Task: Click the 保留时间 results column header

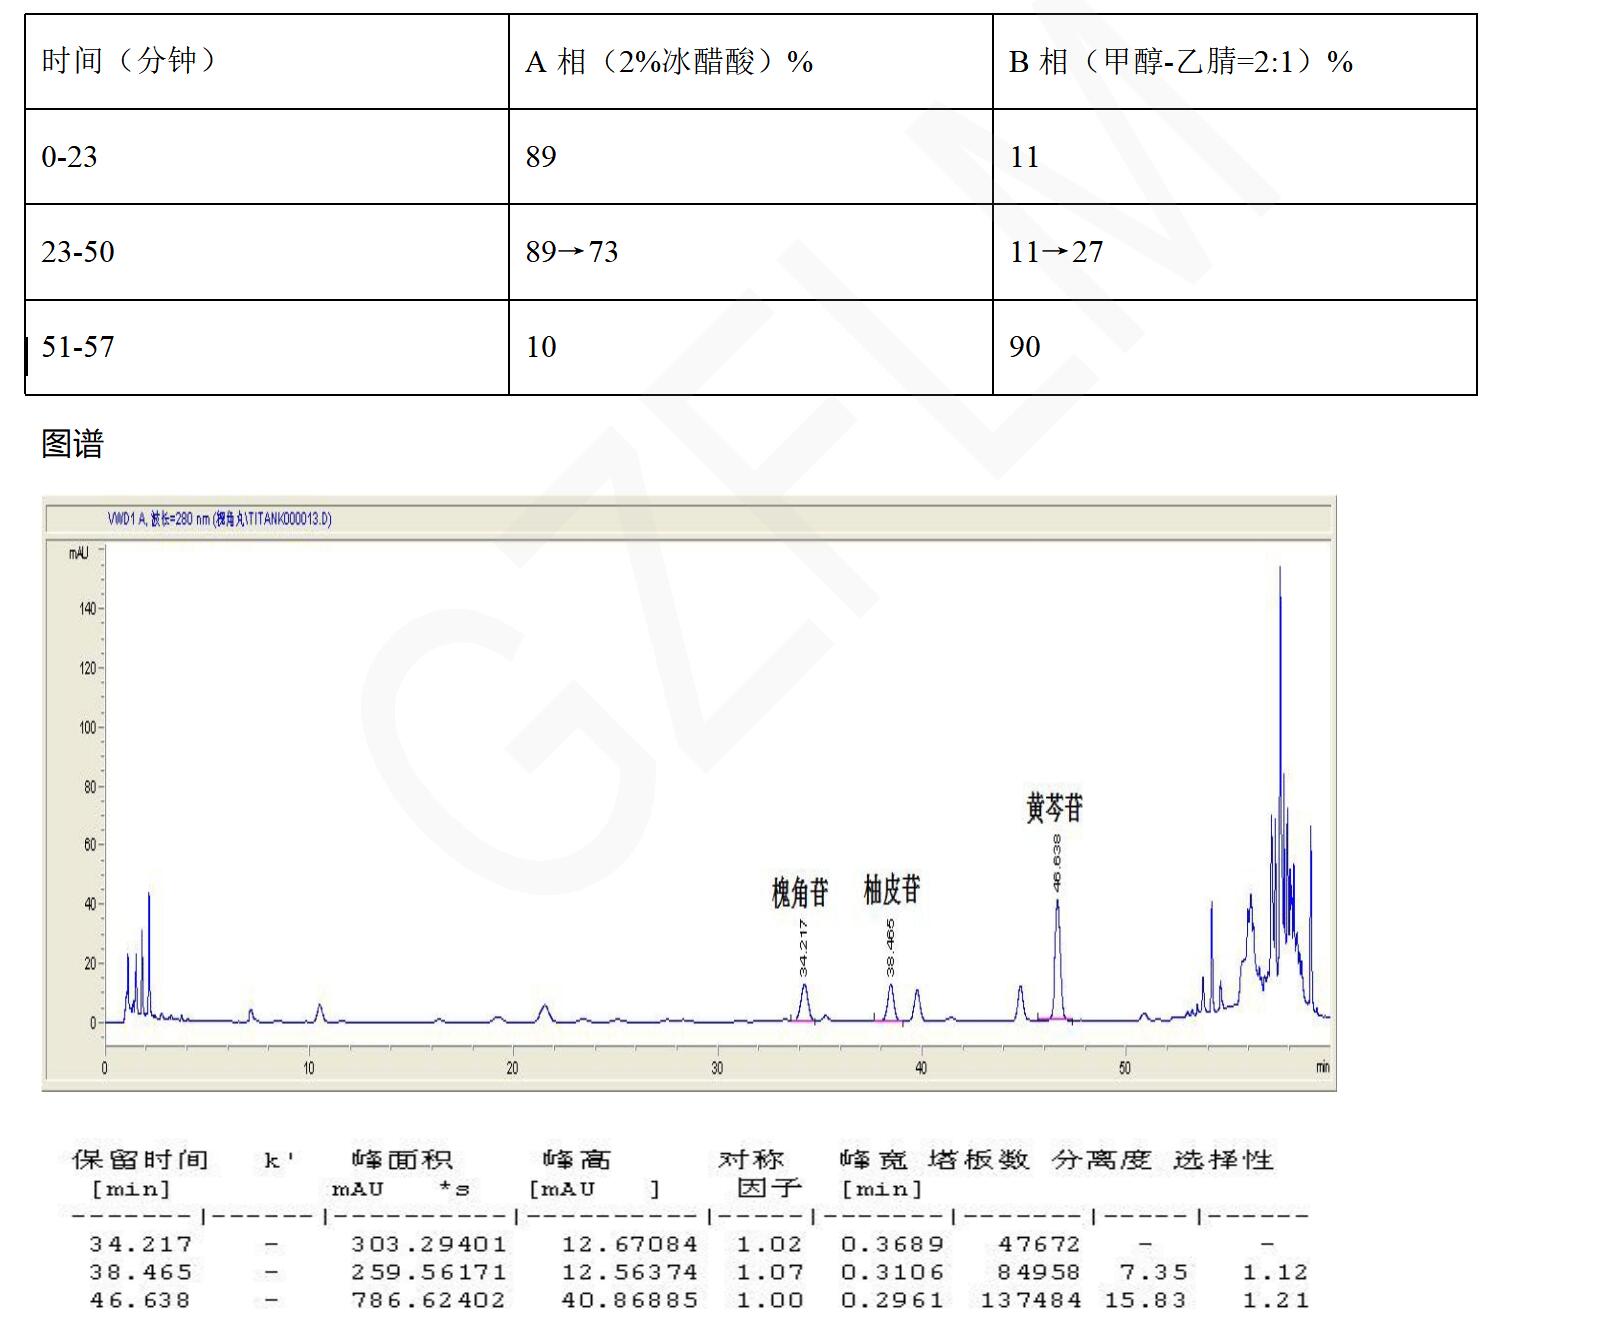Action: coord(140,1160)
